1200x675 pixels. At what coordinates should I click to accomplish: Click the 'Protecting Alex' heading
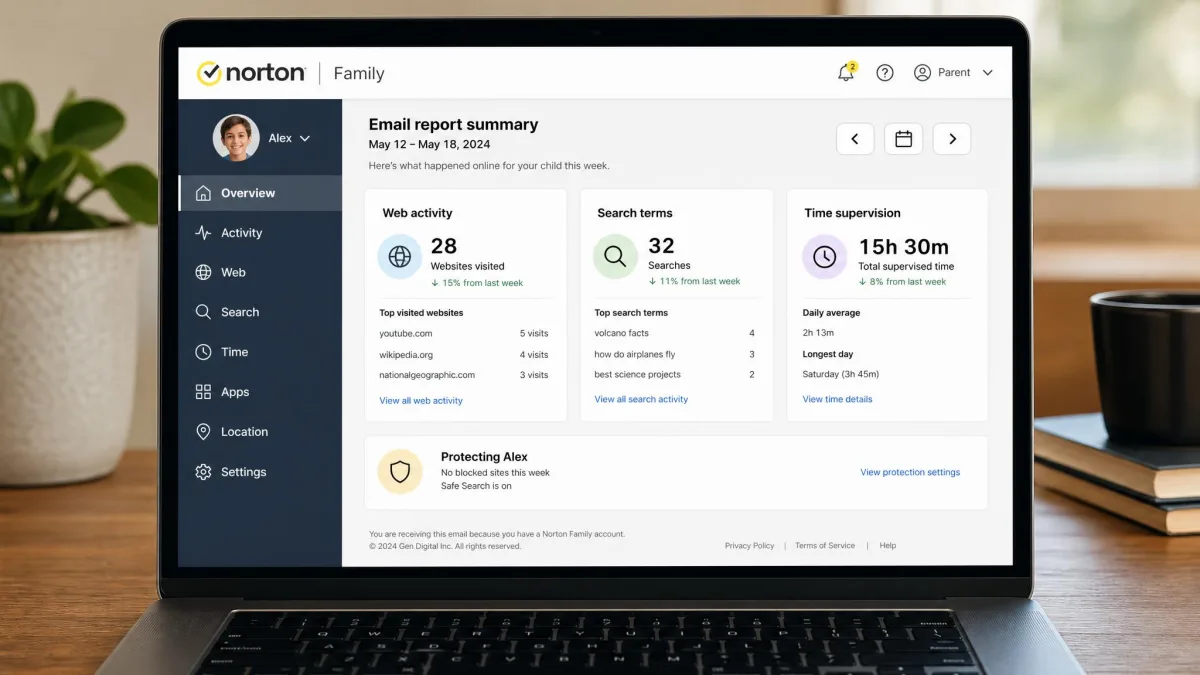coord(484,457)
